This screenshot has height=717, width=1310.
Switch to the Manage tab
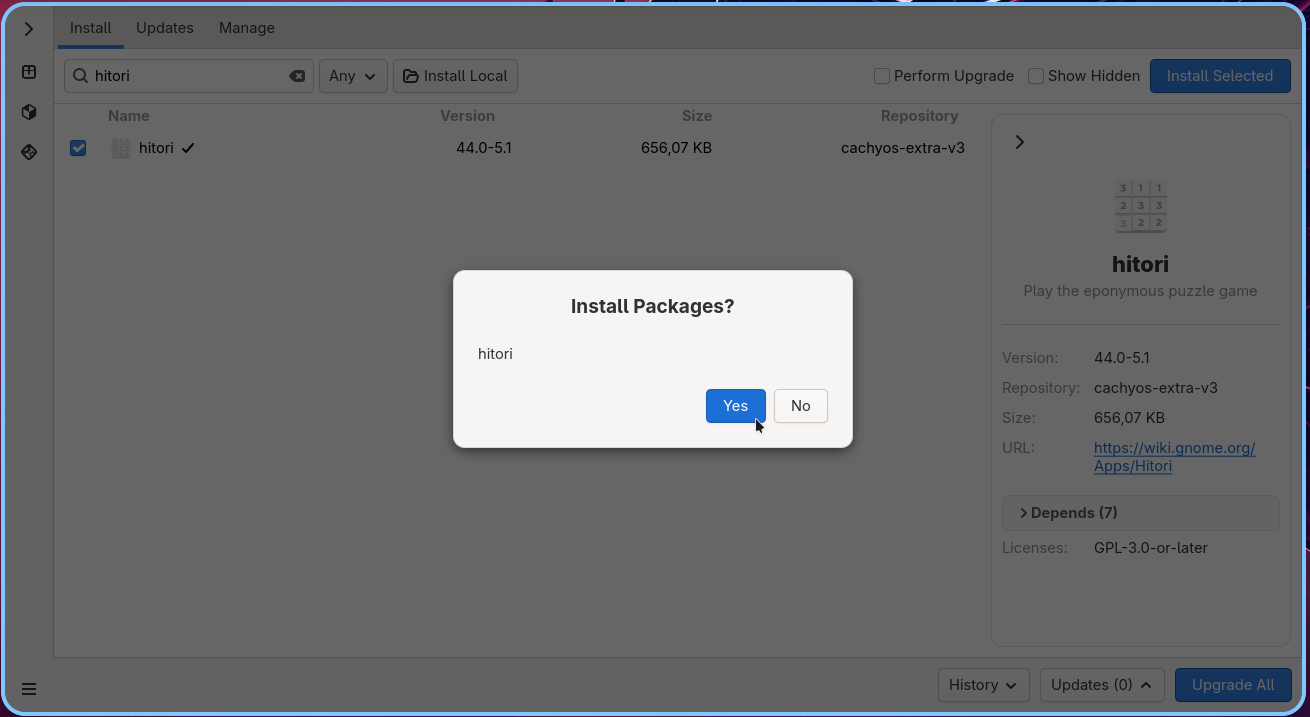247,28
